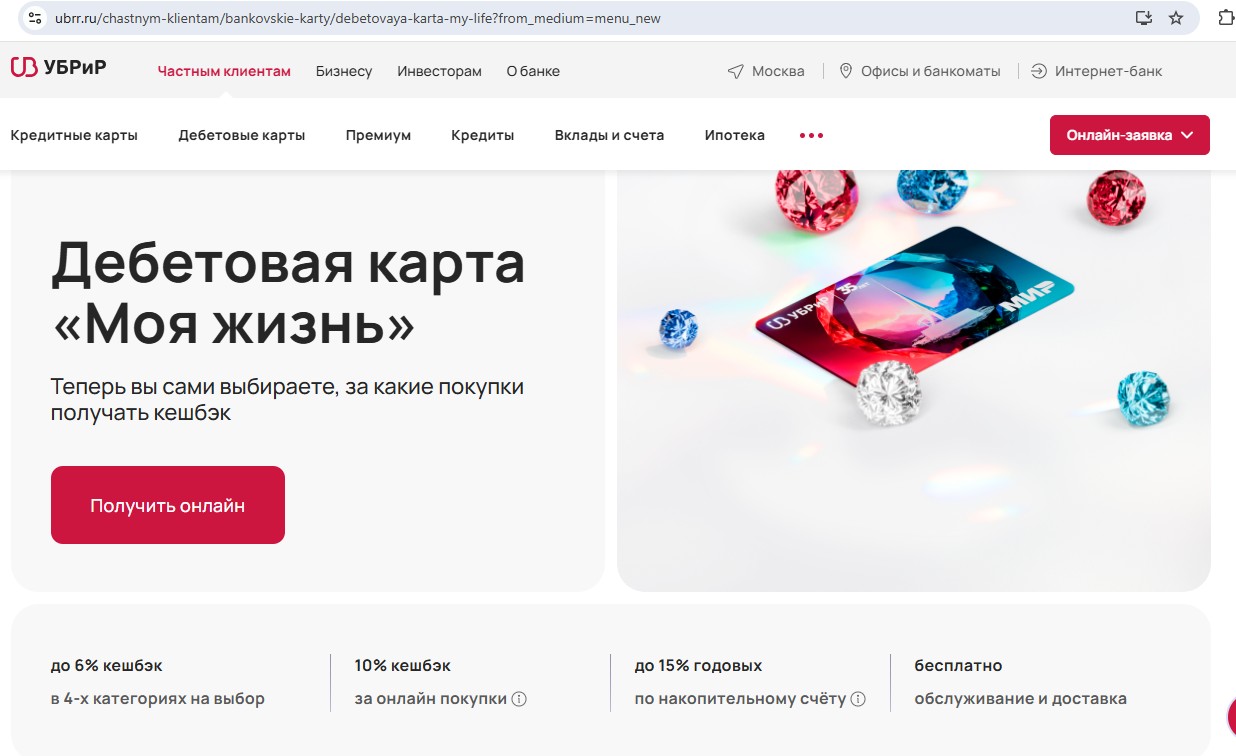
Task: Open Дебетовые карты menu
Action: coord(242,135)
